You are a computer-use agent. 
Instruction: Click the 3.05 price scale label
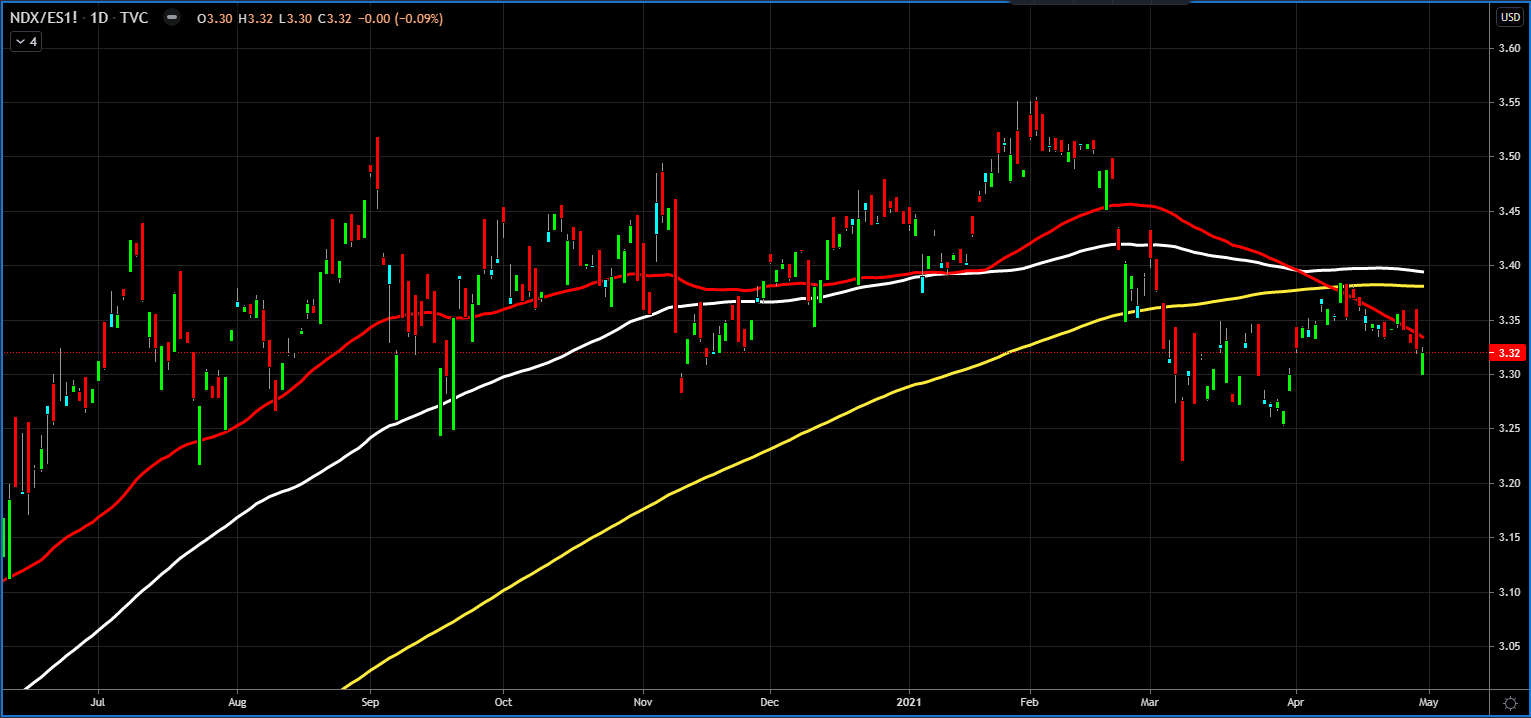1509,647
